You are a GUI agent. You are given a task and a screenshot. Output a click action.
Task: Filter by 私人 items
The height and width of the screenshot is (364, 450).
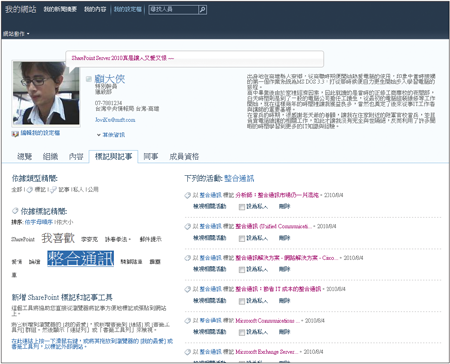[x=78, y=190]
